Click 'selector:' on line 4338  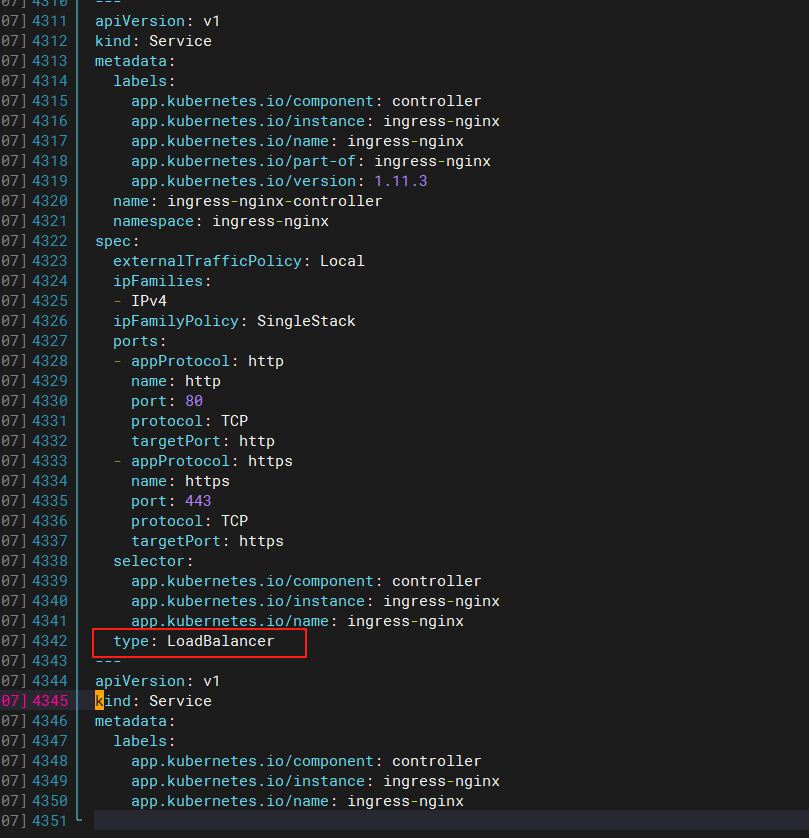[153, 561]
